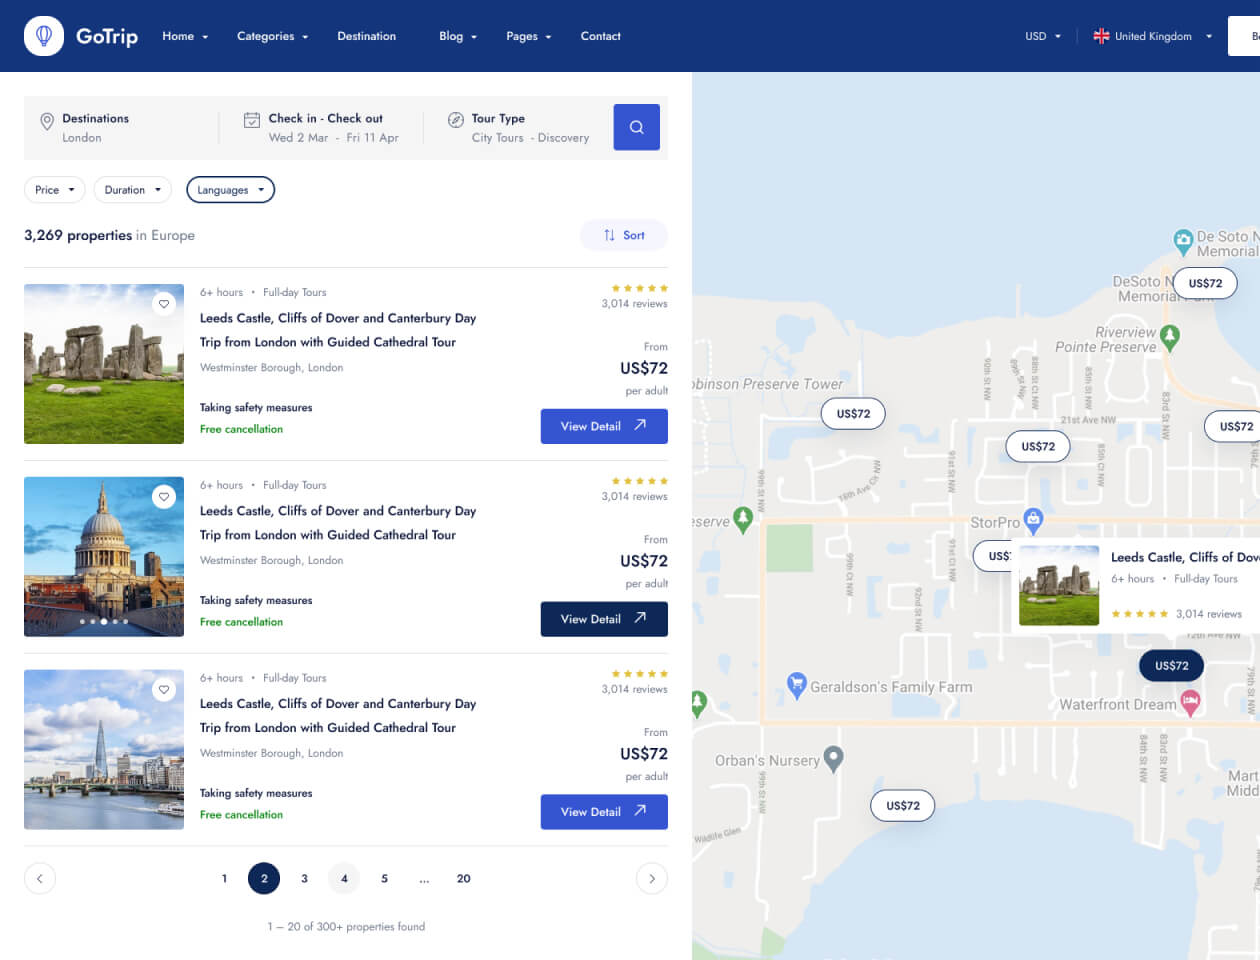Go to the Contact page
Screen dimensions: 1260x960
click(600, 36)
